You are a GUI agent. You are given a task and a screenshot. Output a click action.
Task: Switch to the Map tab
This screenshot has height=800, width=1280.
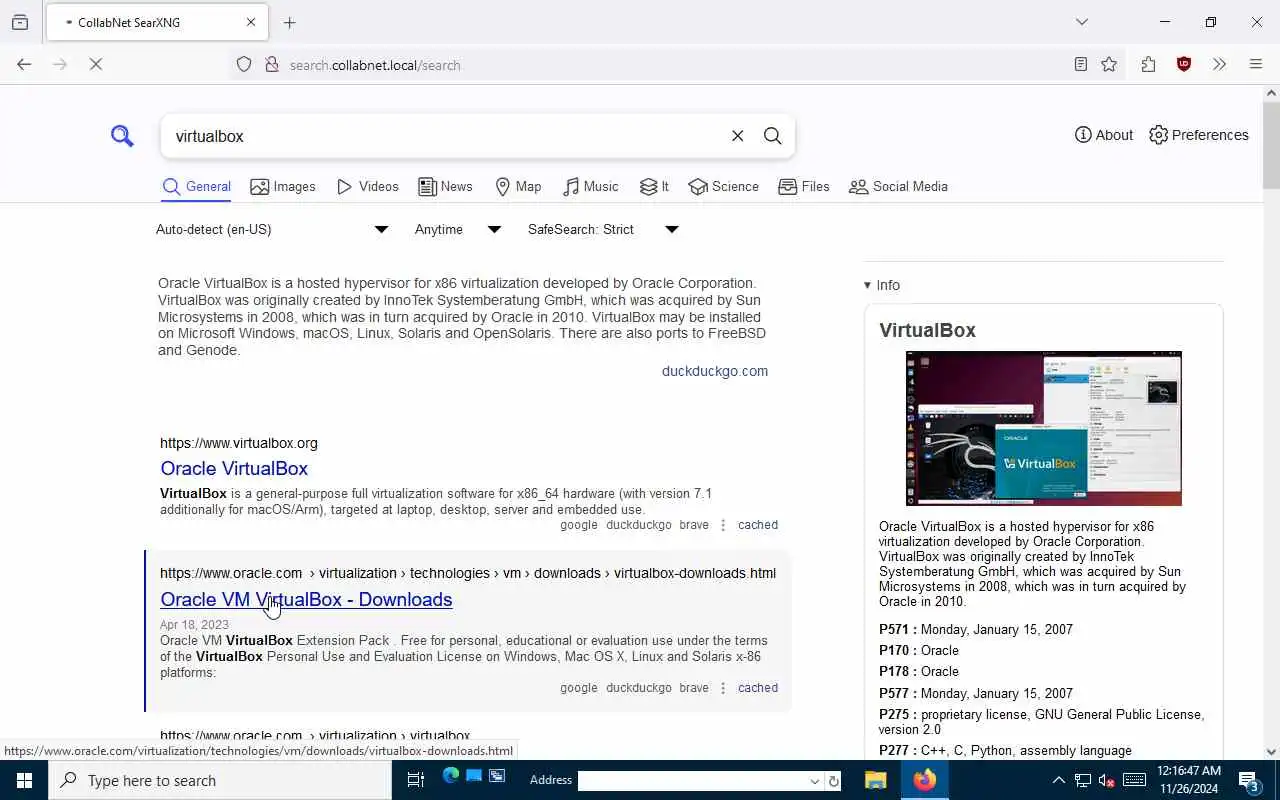(x=518, y=187)
